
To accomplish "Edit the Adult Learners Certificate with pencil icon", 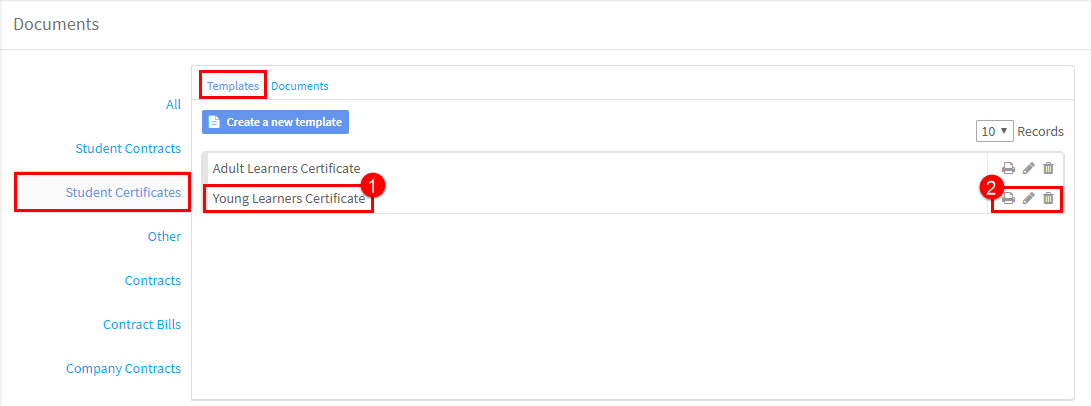I will (1028, 168).
